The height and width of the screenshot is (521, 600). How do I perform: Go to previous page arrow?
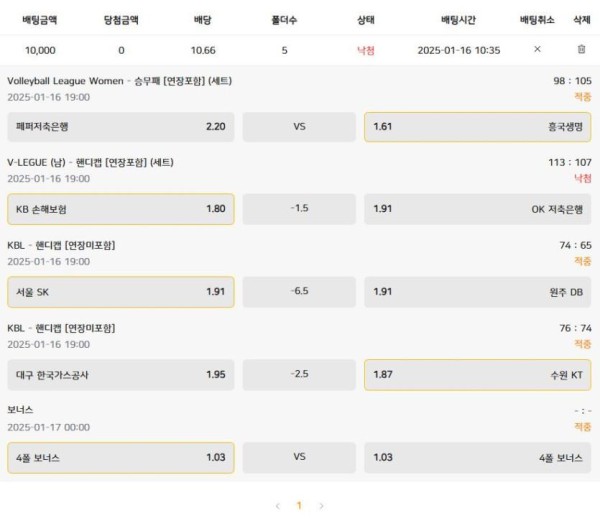tap(278, 506)
